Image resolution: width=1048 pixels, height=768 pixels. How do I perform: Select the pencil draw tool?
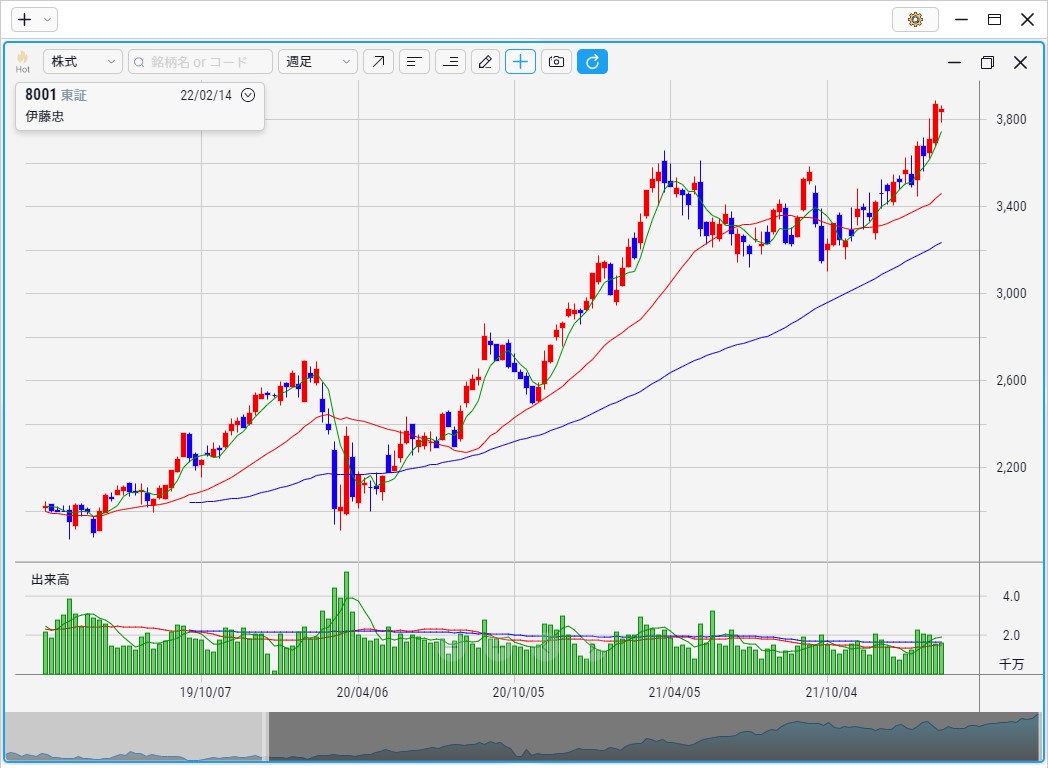point(485,62)
